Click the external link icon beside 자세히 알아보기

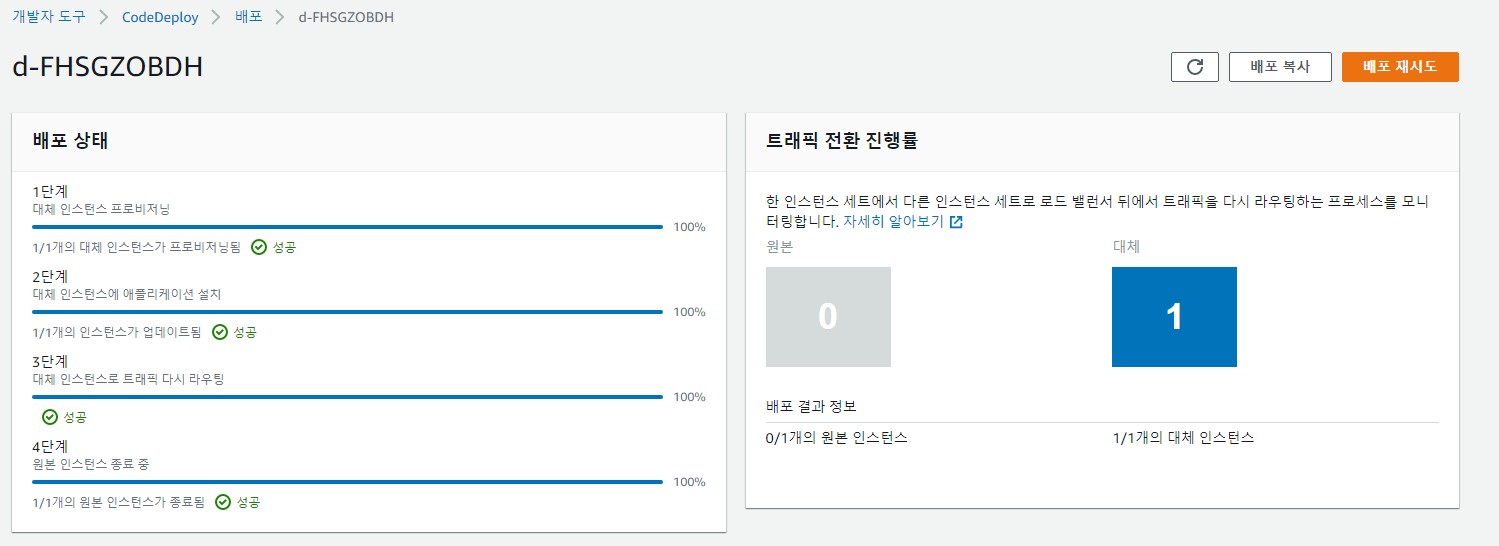click(956, 222)
